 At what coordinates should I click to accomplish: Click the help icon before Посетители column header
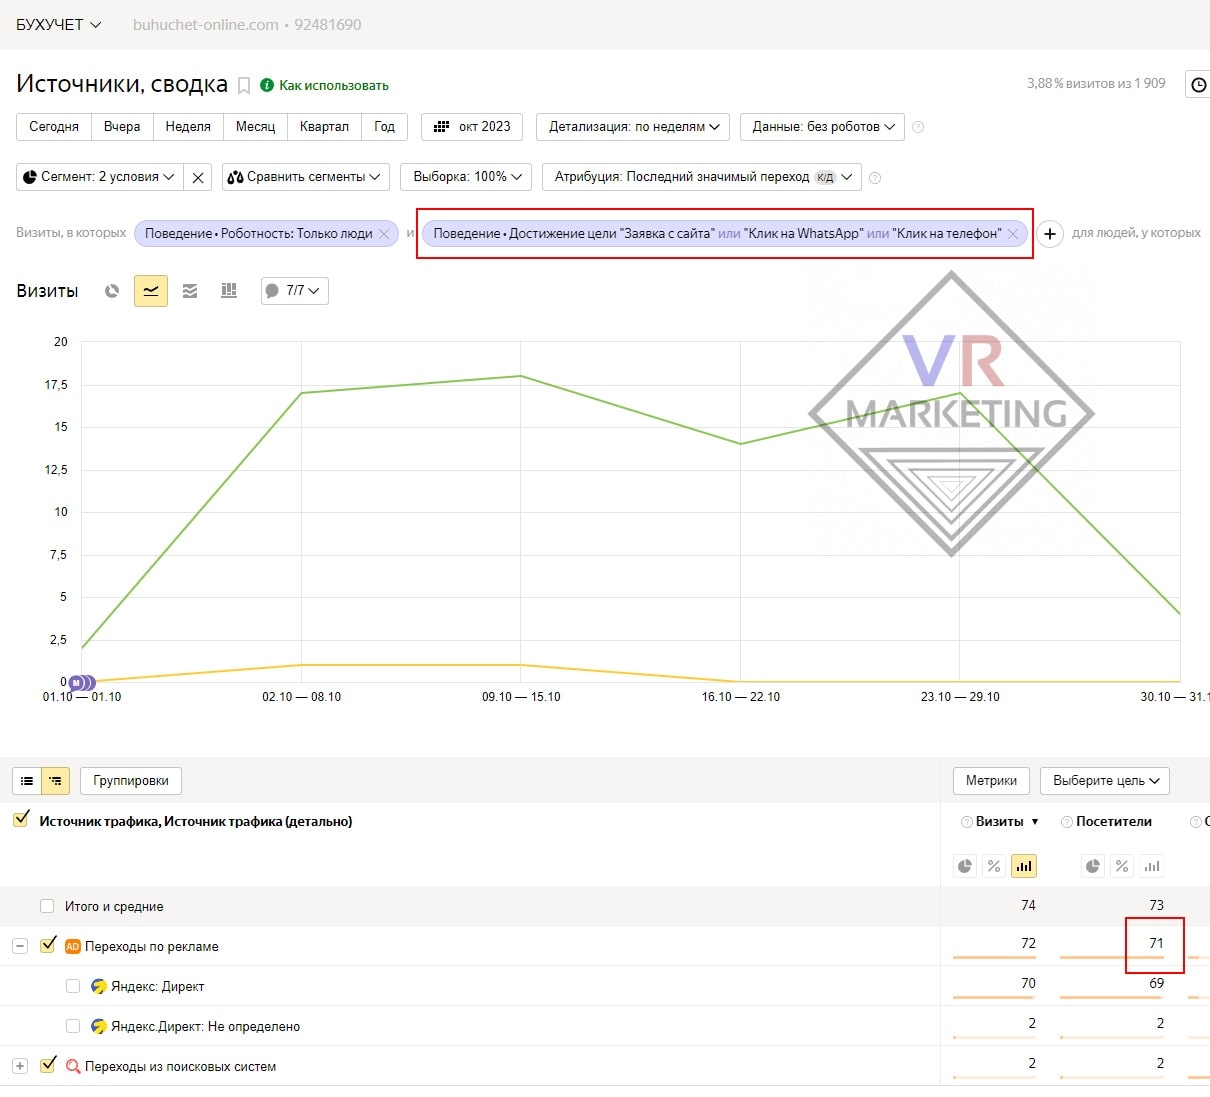click(1066, 822)
